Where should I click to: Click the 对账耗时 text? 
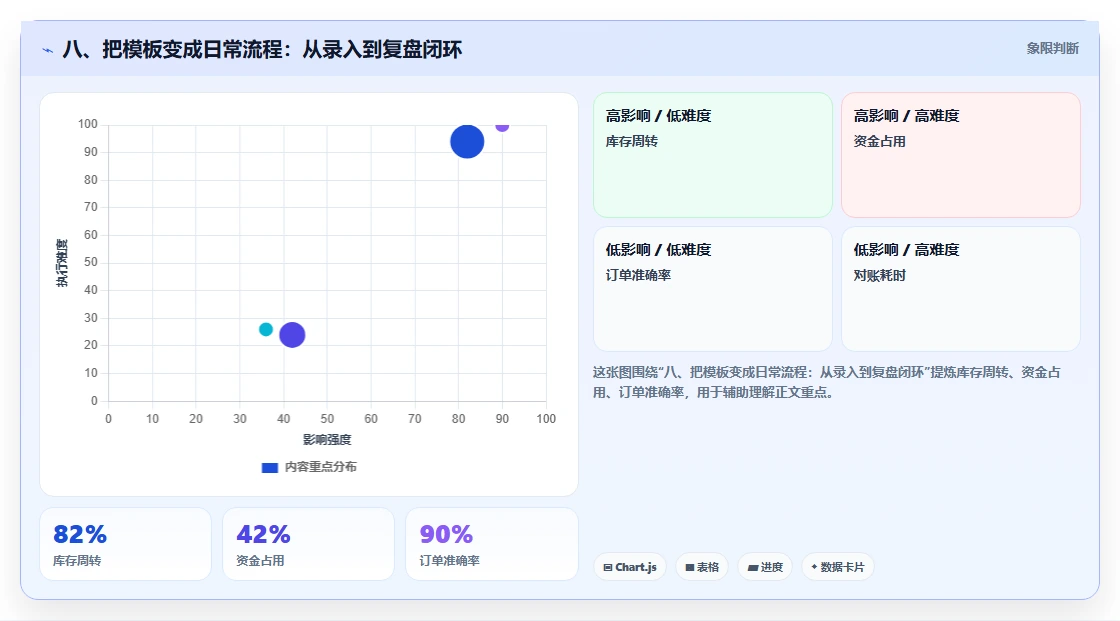coord(879,275)
